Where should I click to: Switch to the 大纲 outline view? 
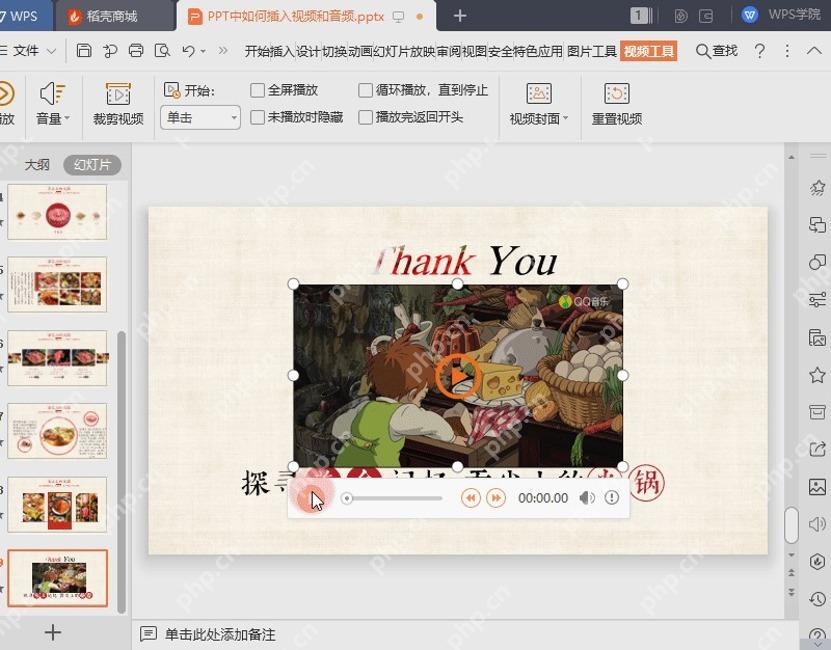(x=37, y=164)
